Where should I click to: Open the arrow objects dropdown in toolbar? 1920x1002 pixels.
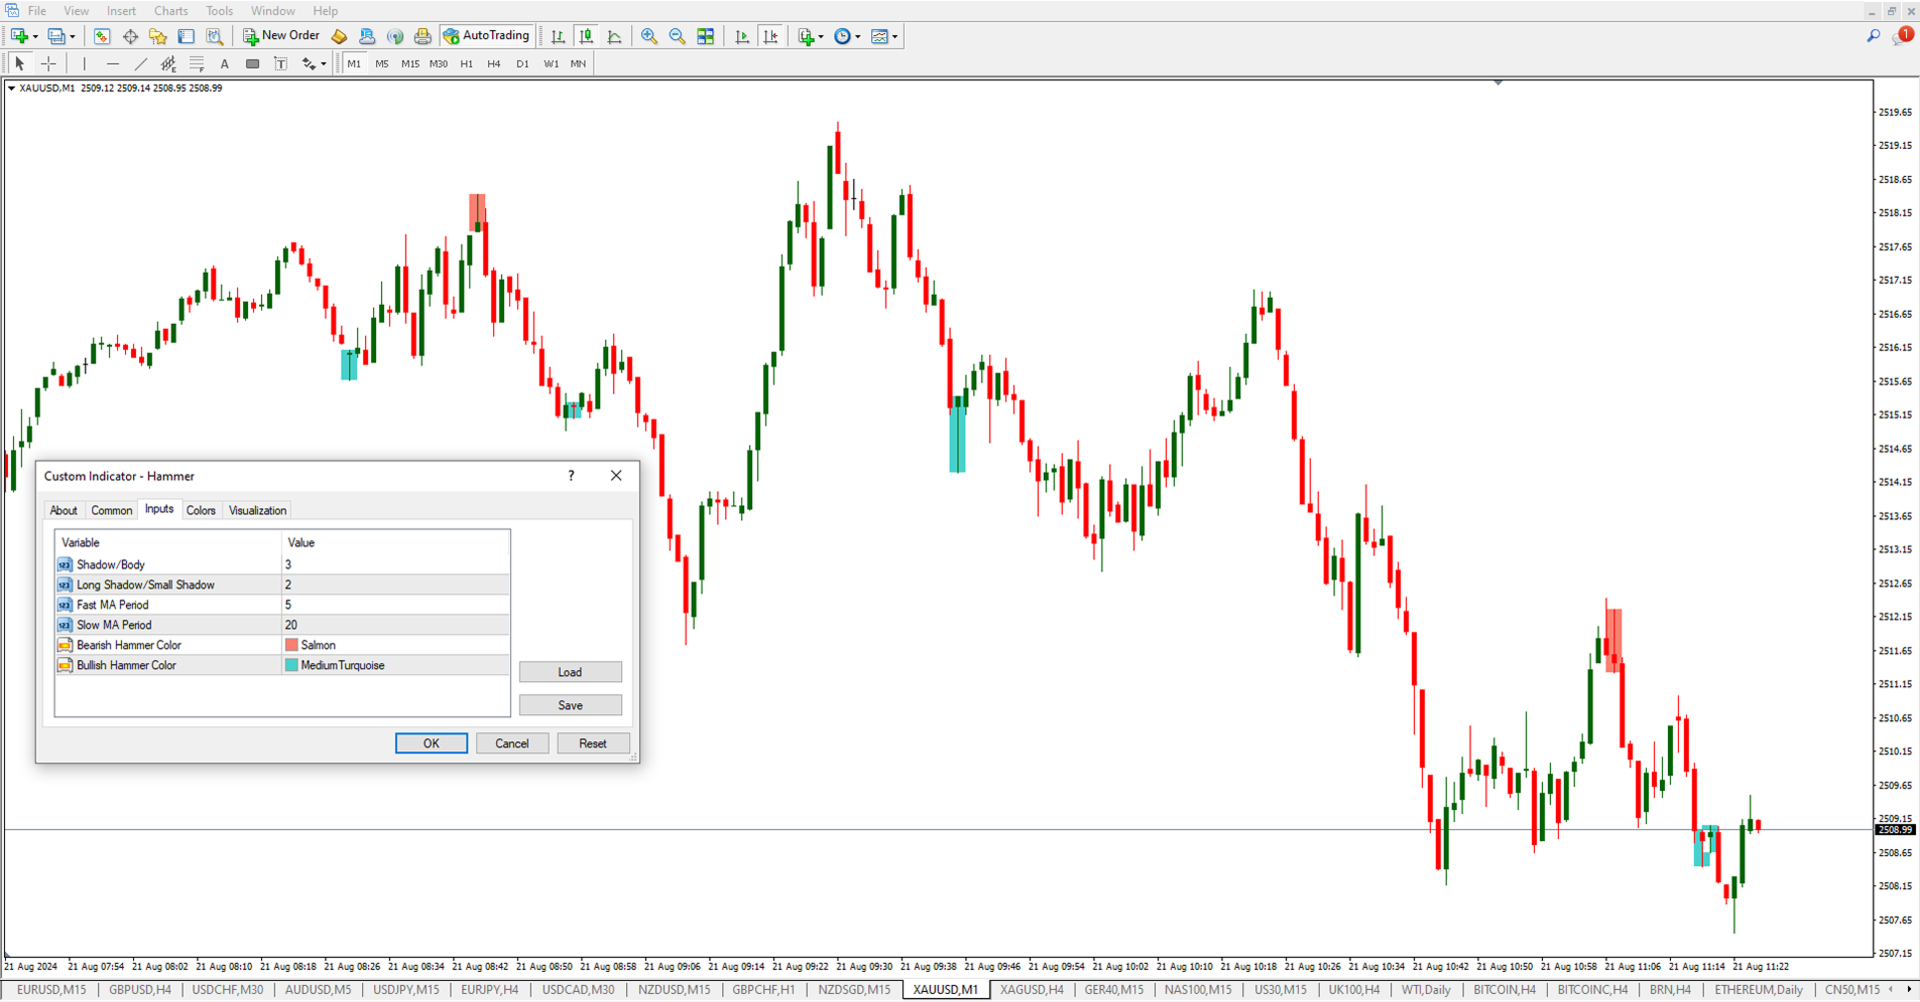pos(323,63)
